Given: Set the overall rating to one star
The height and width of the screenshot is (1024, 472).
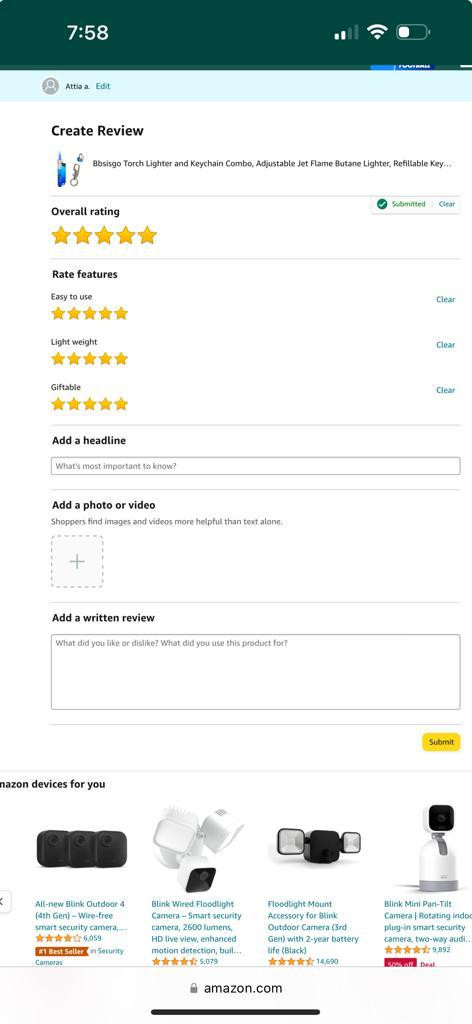Looking at the screenshot, I should click(61, 235).
